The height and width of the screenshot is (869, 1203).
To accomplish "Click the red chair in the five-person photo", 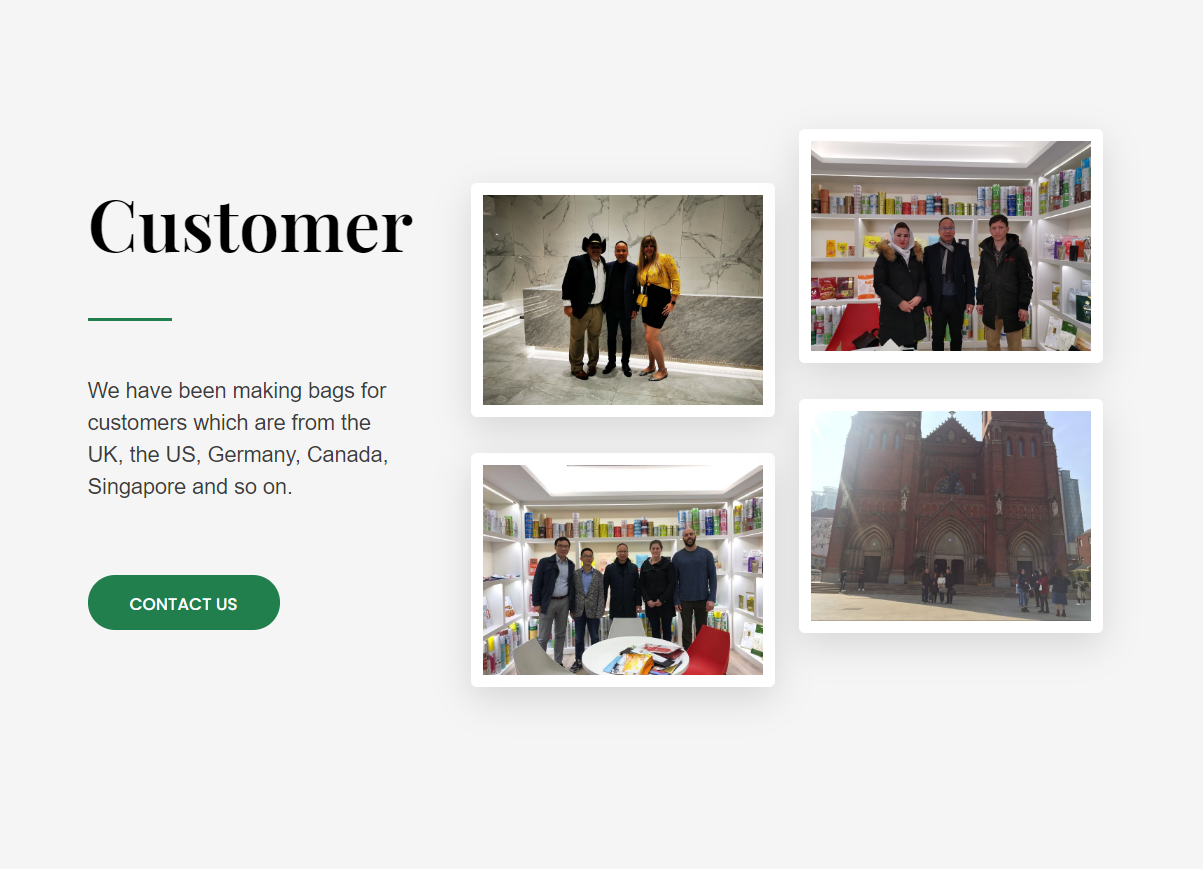I will (x=707, y=651).
